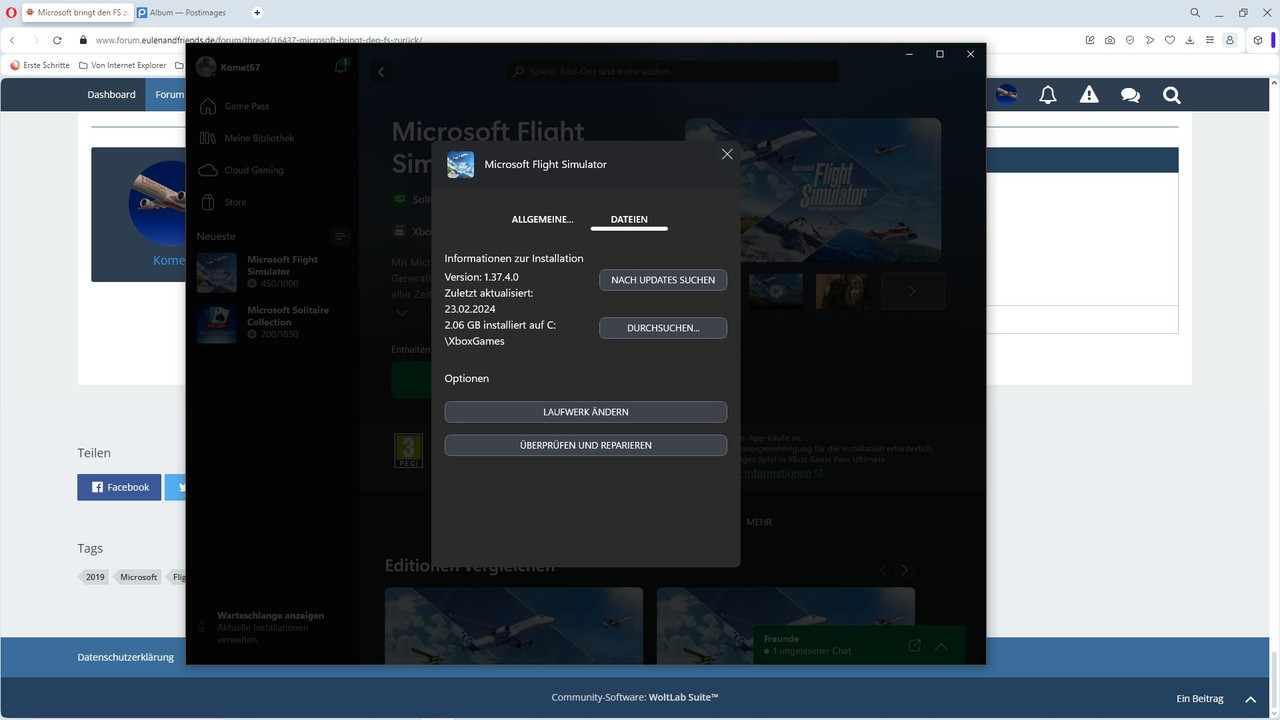Screen dimensions: 1280x720
Task: Click the DURCHSUCHEN... button
Action: coord(663,328)
